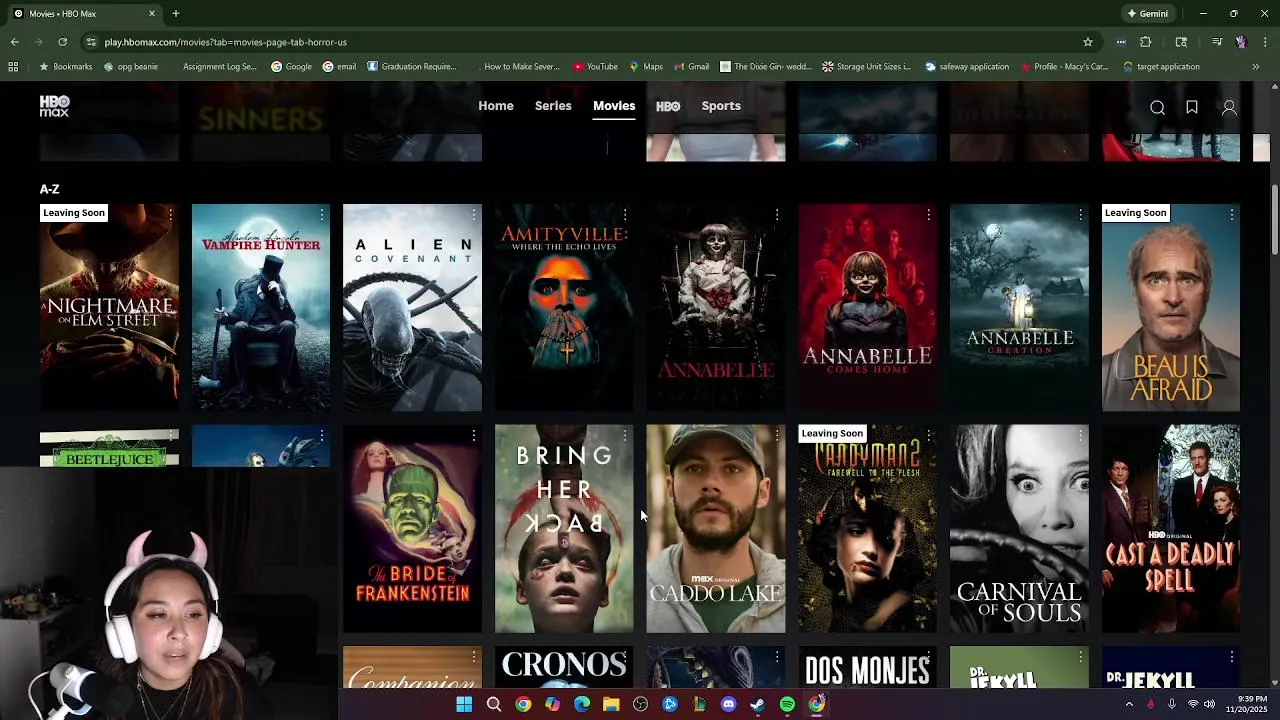Open a new Chrome tab
Image resolution: width=1280 pixels, height=720 pixels.
tap(175, 14)
